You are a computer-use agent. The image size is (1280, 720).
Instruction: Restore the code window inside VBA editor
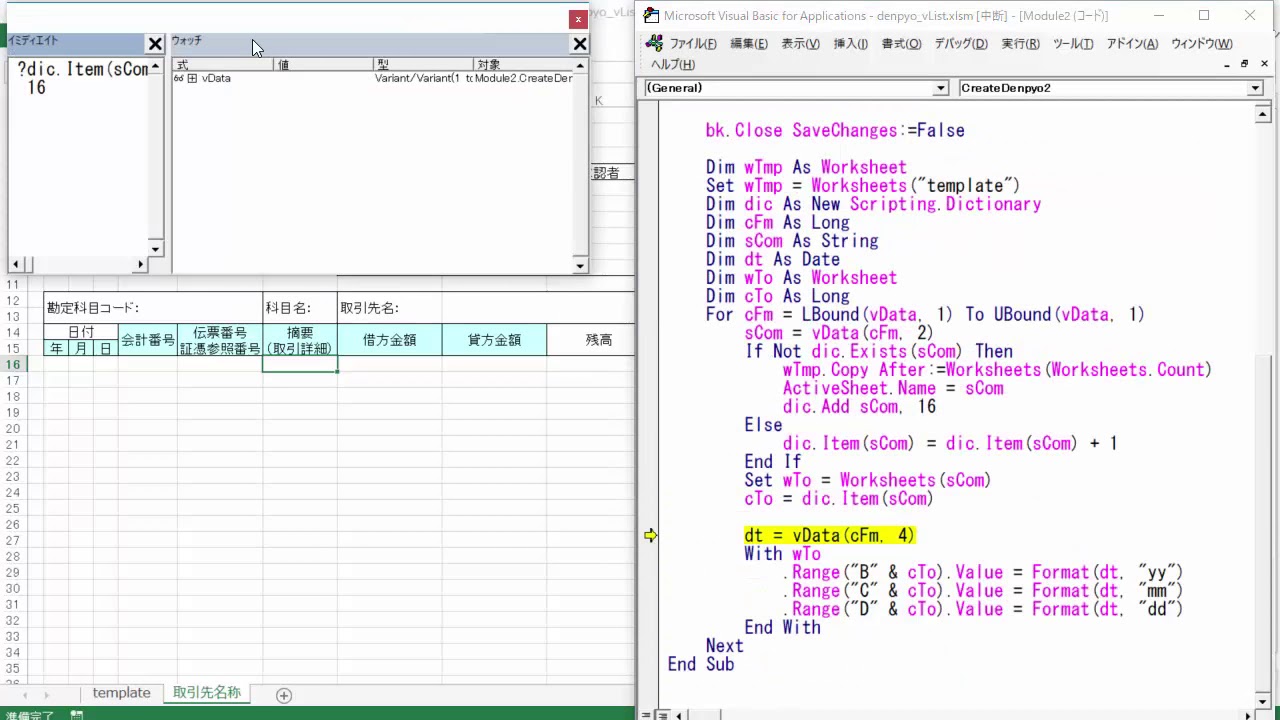pos(1244,64)
